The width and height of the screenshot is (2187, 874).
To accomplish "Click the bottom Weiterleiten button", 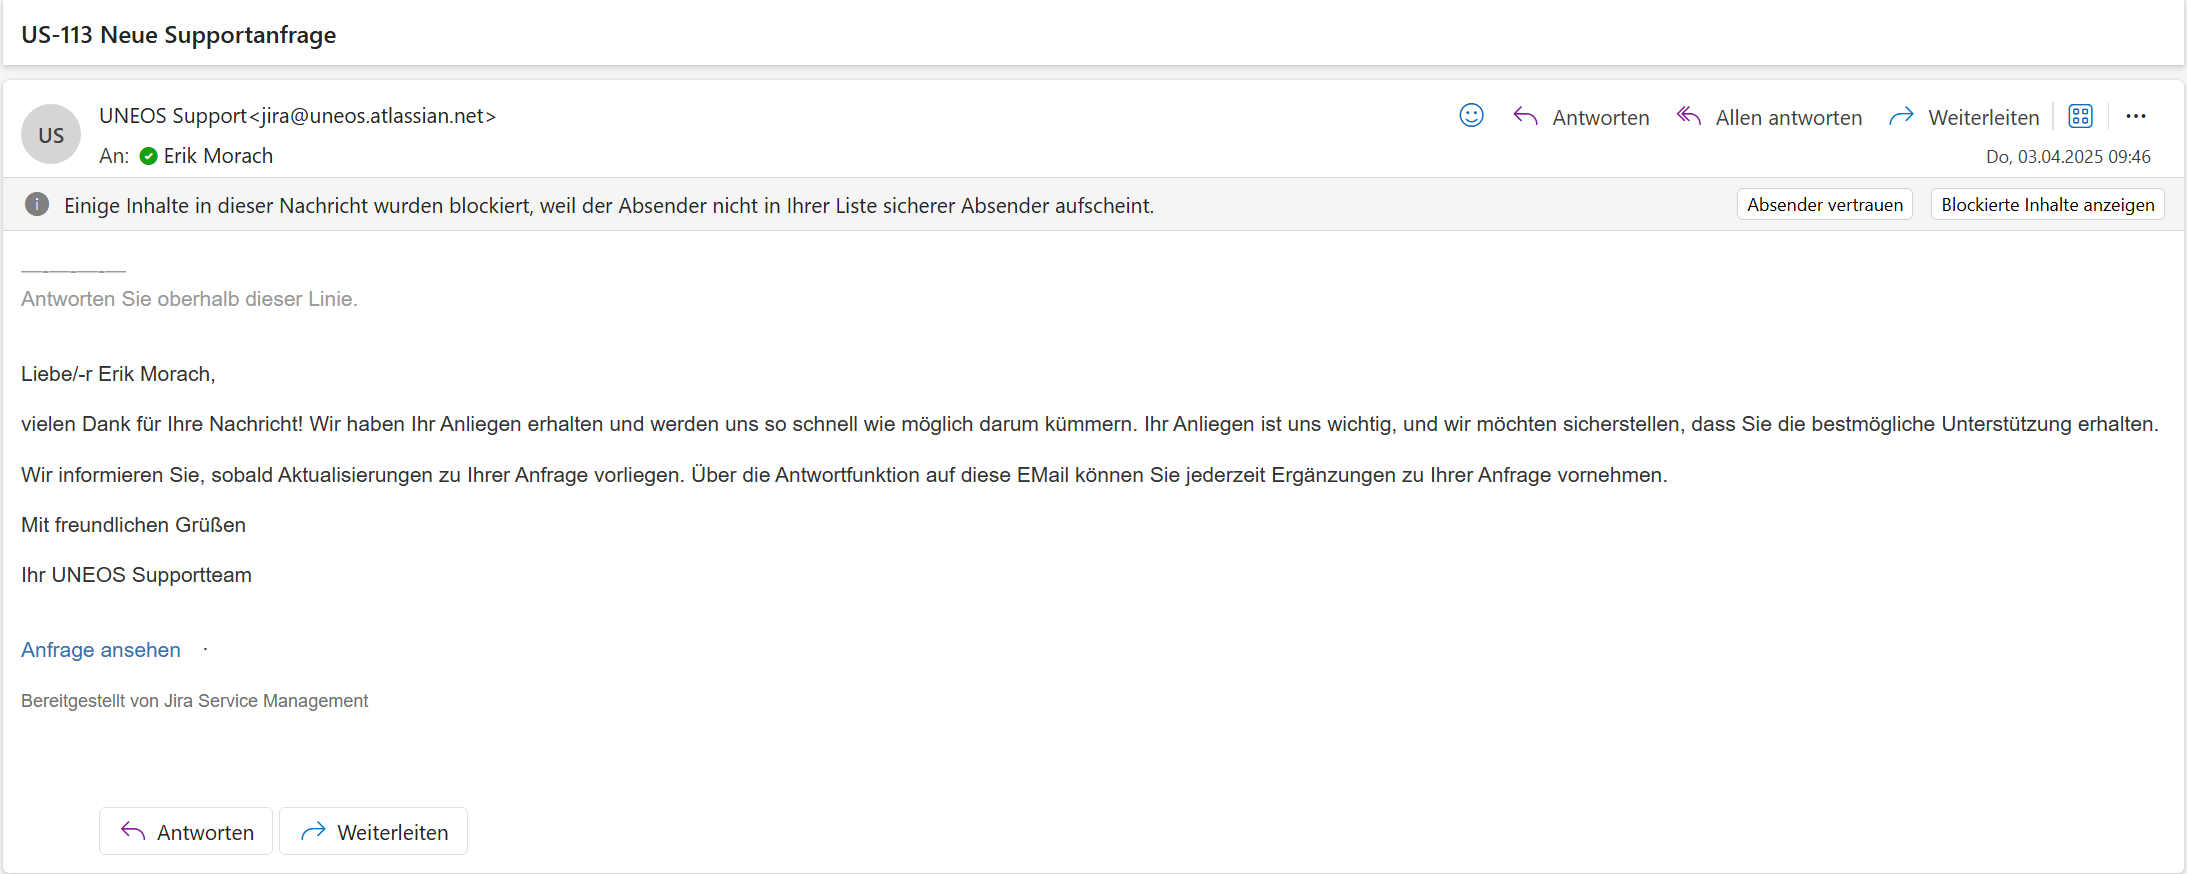I will 373,831.
